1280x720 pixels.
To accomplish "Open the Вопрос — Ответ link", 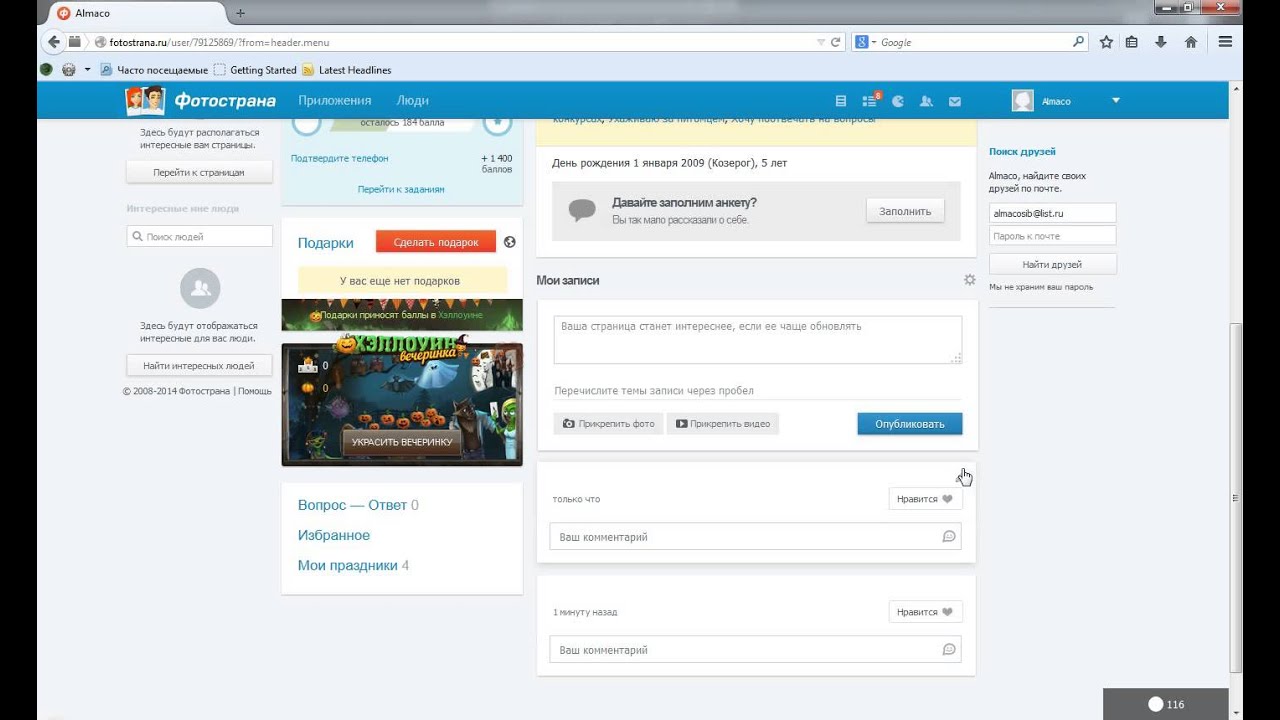I will (x=352, y=505).
